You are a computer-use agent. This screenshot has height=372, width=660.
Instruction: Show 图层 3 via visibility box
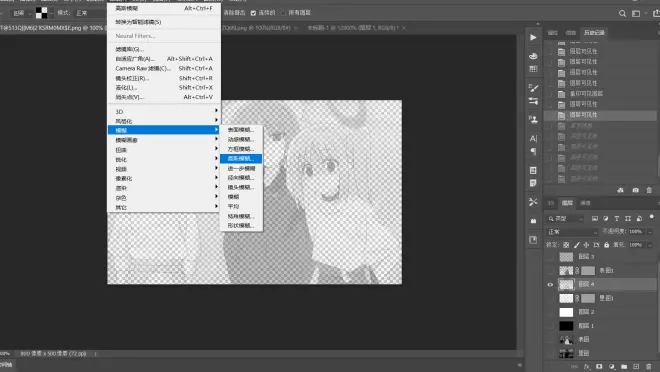coord(550,257)
